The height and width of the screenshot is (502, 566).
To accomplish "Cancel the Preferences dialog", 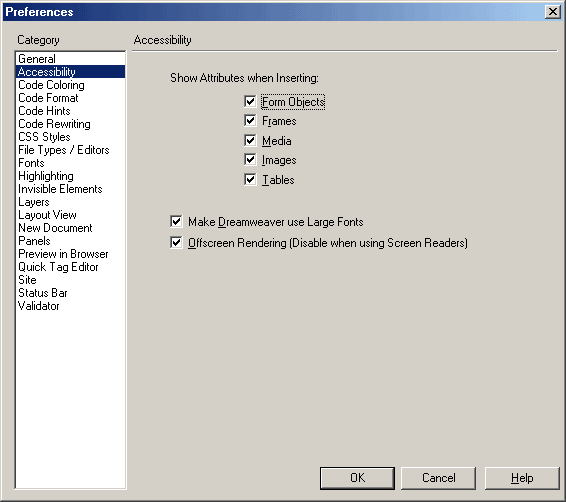I will pos(438,478).
